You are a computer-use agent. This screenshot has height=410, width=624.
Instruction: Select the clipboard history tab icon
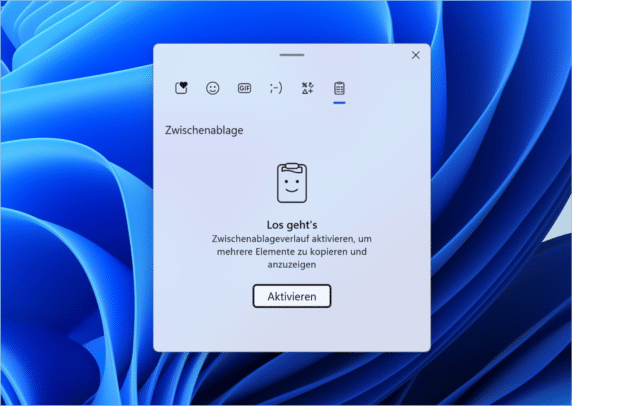(339, 87)
